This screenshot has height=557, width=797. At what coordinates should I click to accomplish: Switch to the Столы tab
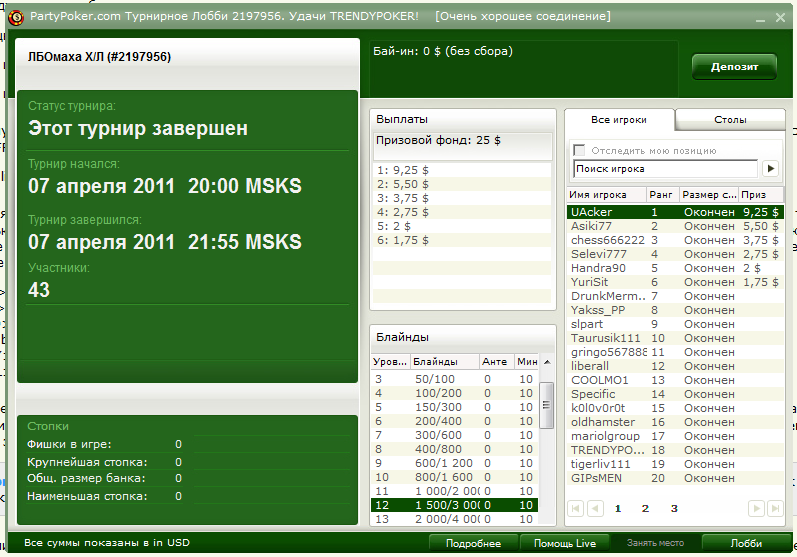pyautogui.click(x=730, y=120)
